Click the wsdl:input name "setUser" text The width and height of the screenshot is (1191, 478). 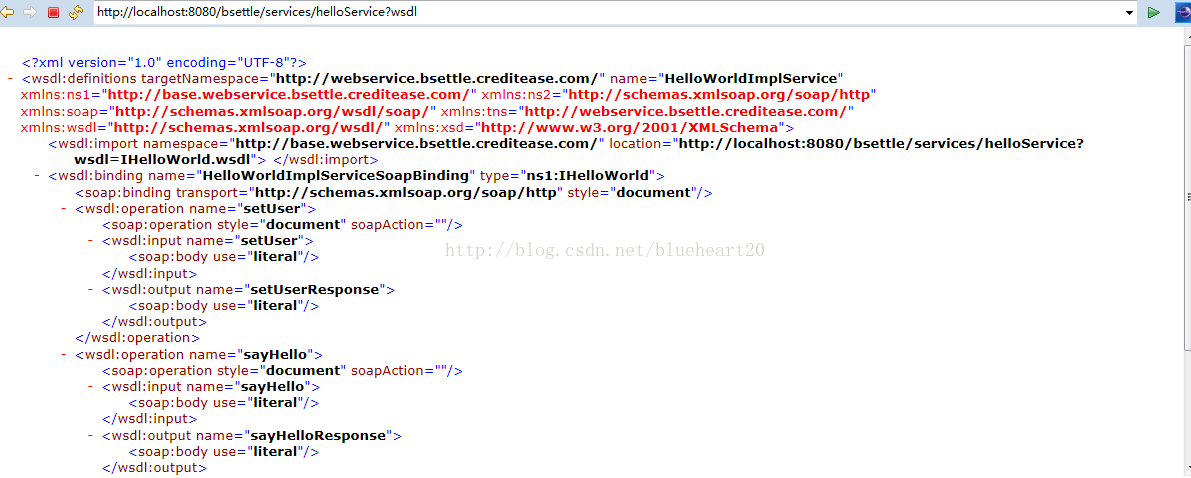point(271,241)
